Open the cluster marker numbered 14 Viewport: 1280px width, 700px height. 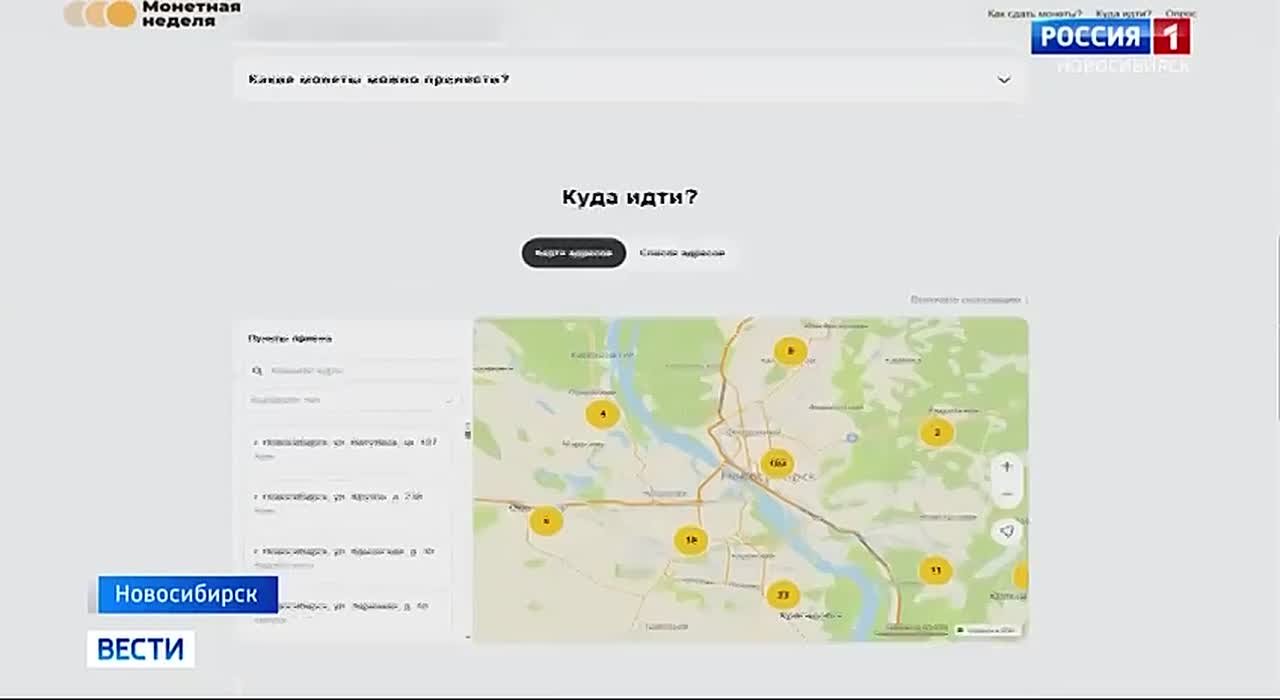(690, 538)
